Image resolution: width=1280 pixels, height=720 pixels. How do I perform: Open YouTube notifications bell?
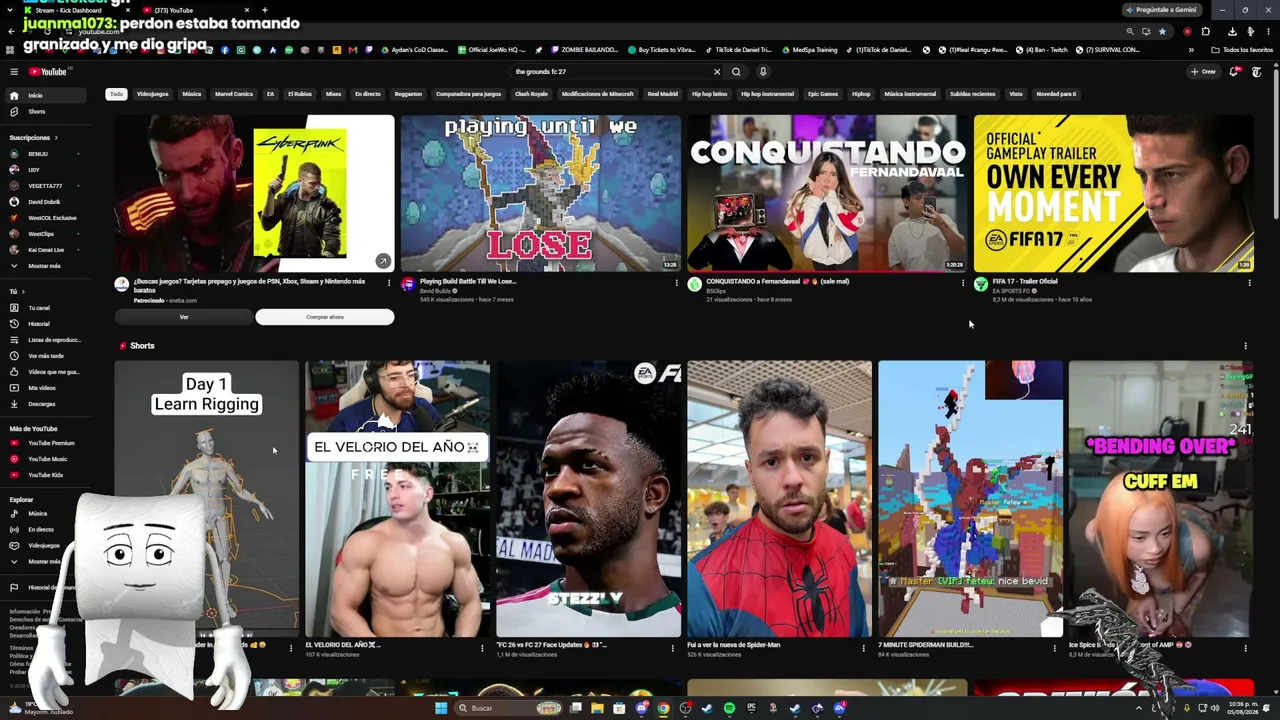(1234, 72)
